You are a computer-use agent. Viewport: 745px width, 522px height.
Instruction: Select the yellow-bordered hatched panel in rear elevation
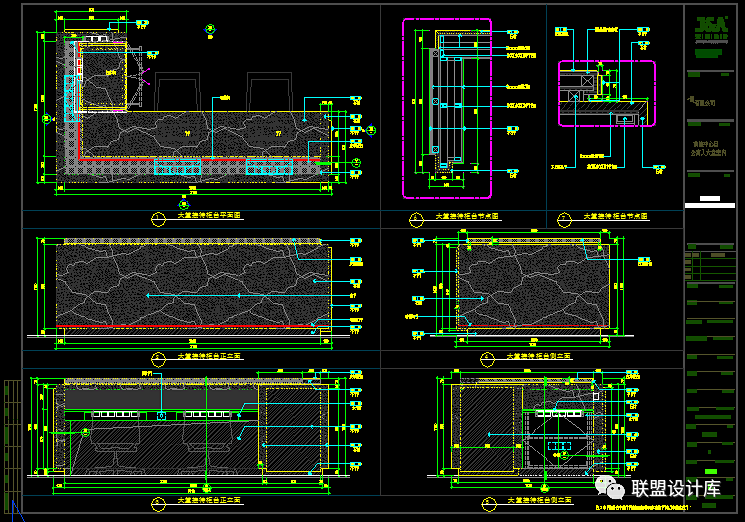click(292, 427)
